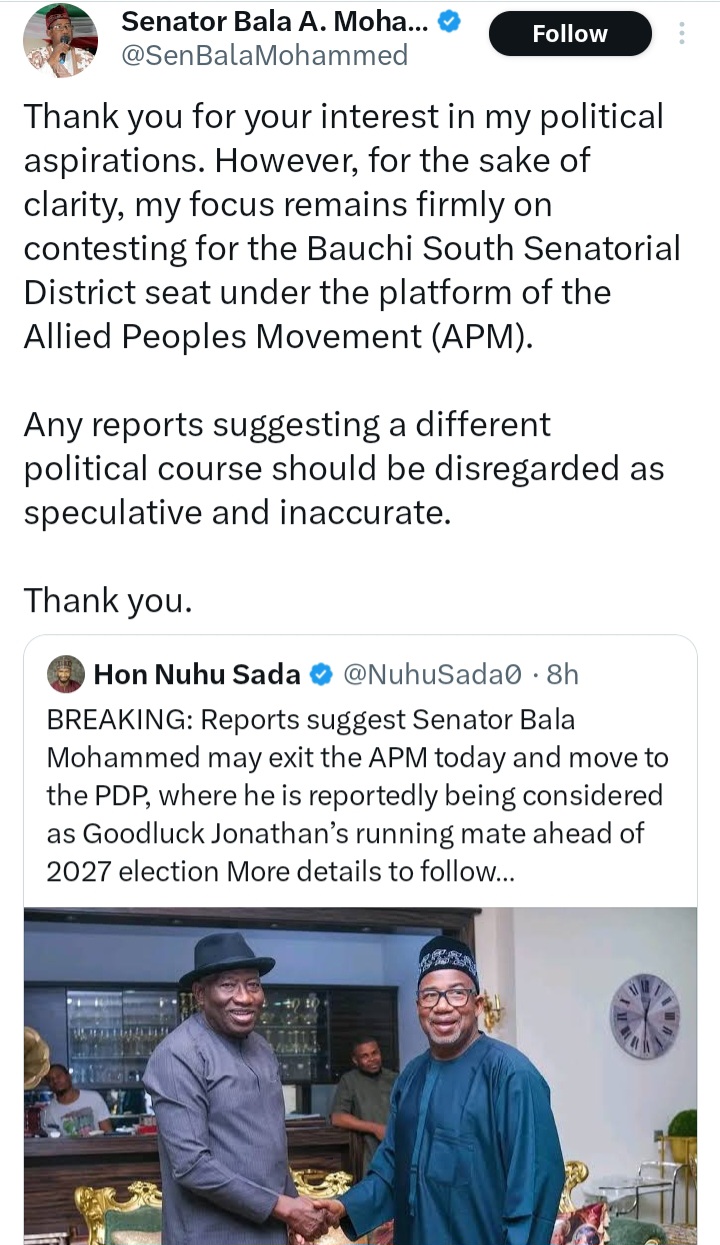This screenshot has height=1245, width=720.
Task: Follow Senator Bala A. Mohammed
Action: point(570,34)
